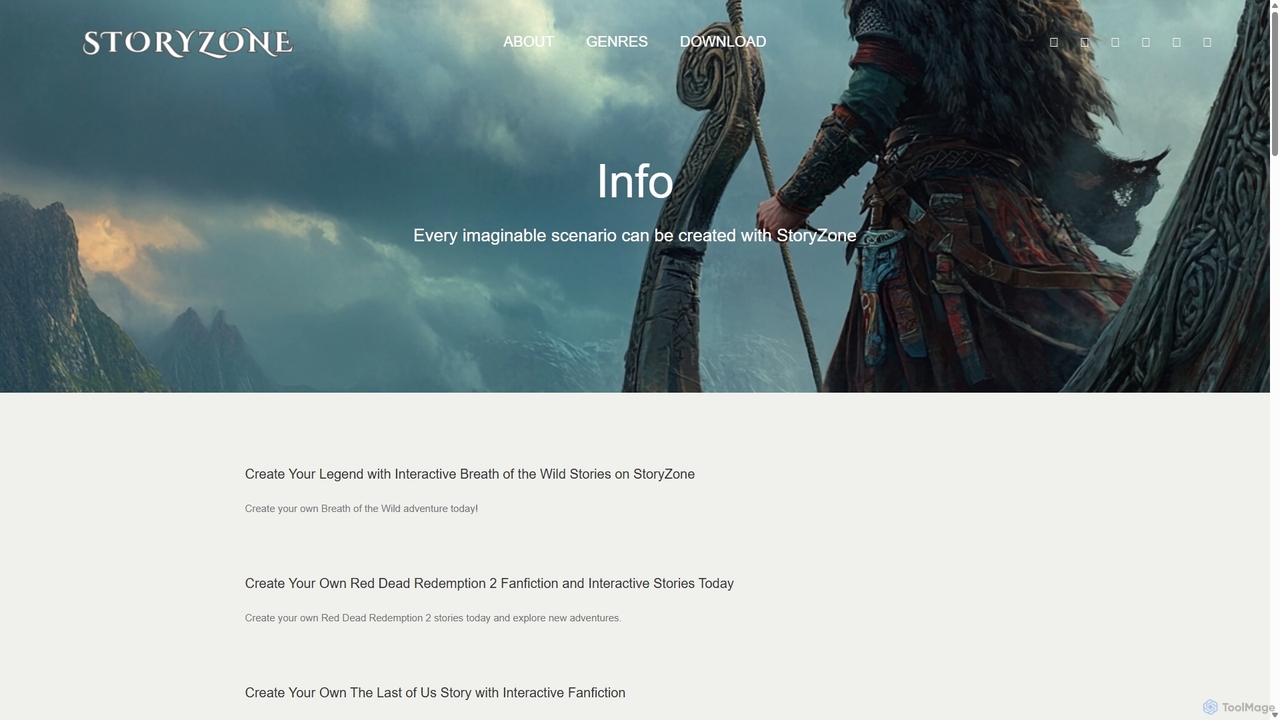Click the fourth social icon in the header row

(1146, 42)
